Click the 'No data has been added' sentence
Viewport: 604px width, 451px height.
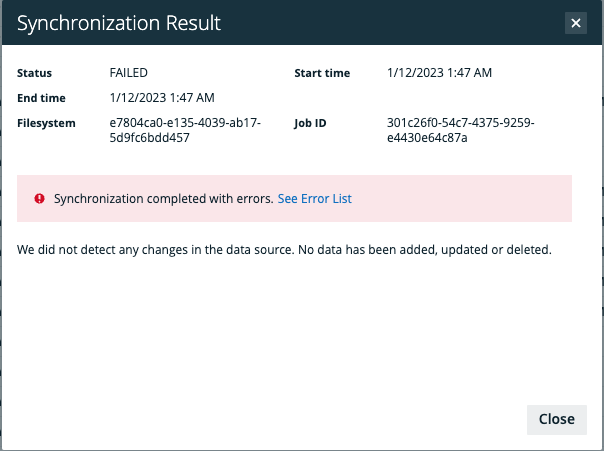click(440, 249)
